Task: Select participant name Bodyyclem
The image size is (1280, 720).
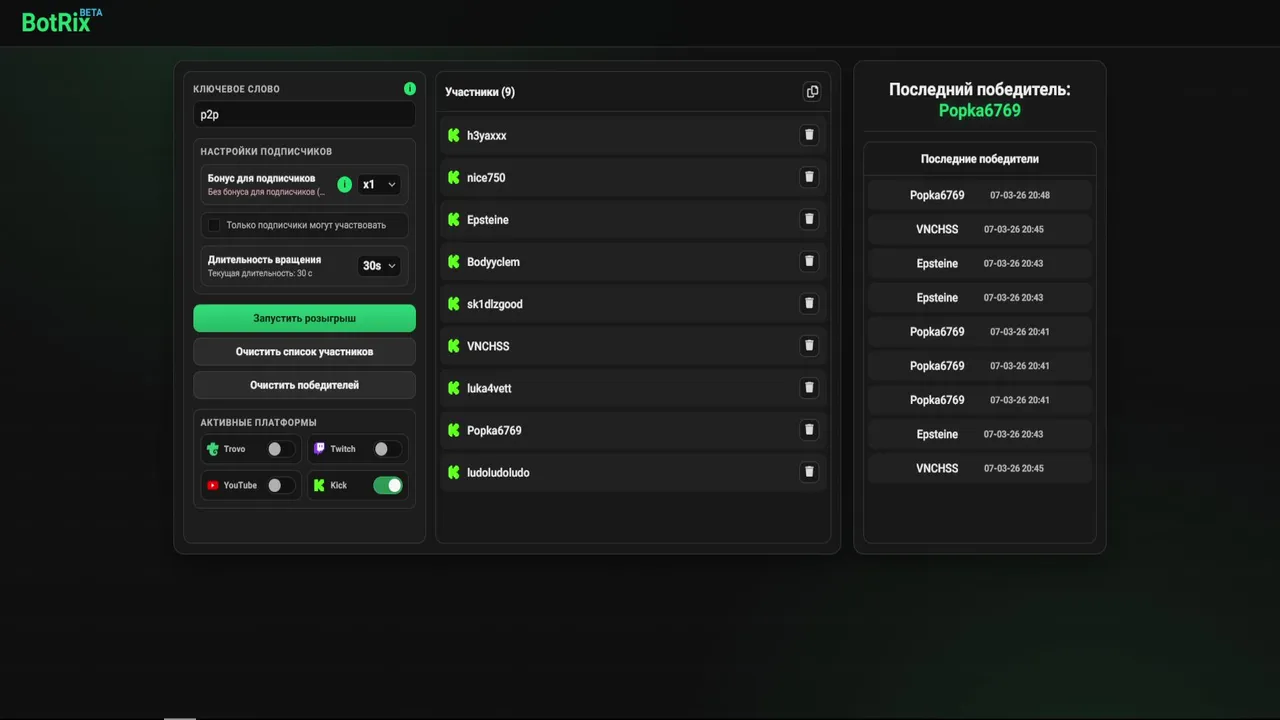Action: click(493, 262)
